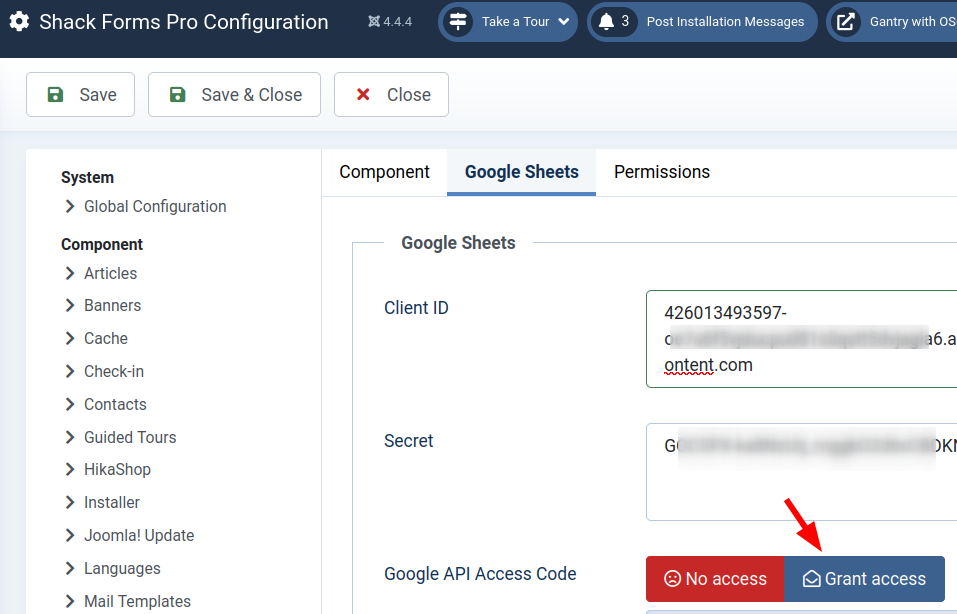The width and height of the screenshot is (957, 614).
Task: Click the Secret field label
Action: (x=408, y=441)
